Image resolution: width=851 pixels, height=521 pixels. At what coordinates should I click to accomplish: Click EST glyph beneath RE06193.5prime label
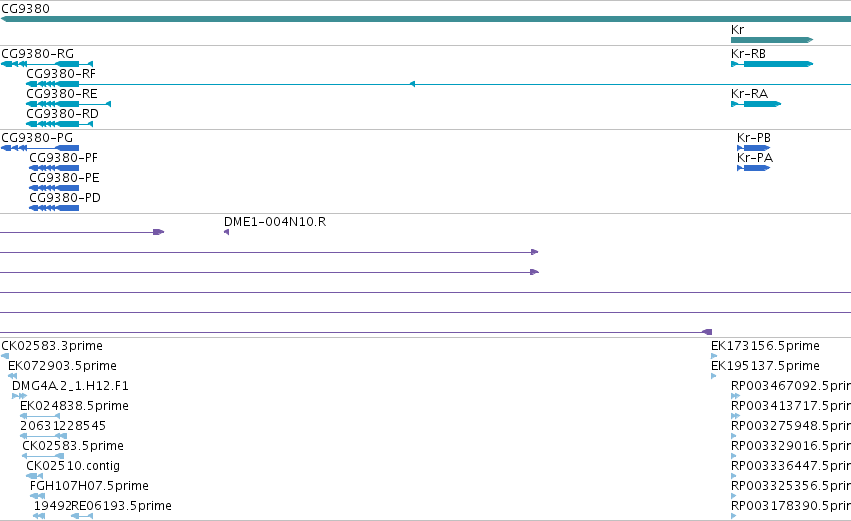(x=82, y=516)
